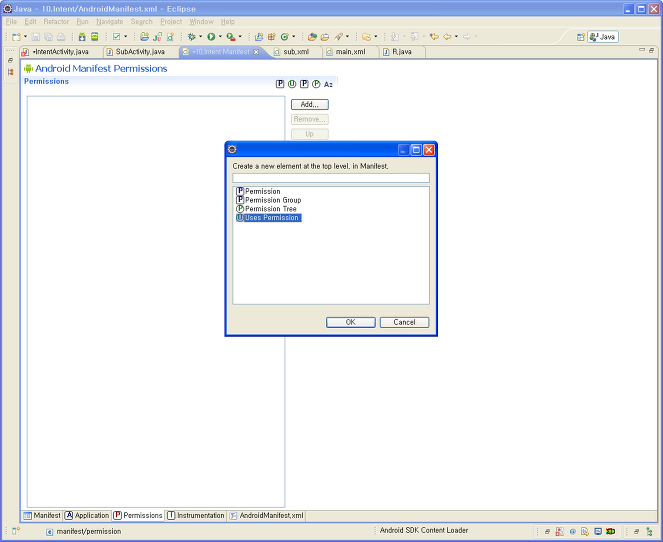
Task: Click the Back navigation arrow icon
Action: (447, 37)
